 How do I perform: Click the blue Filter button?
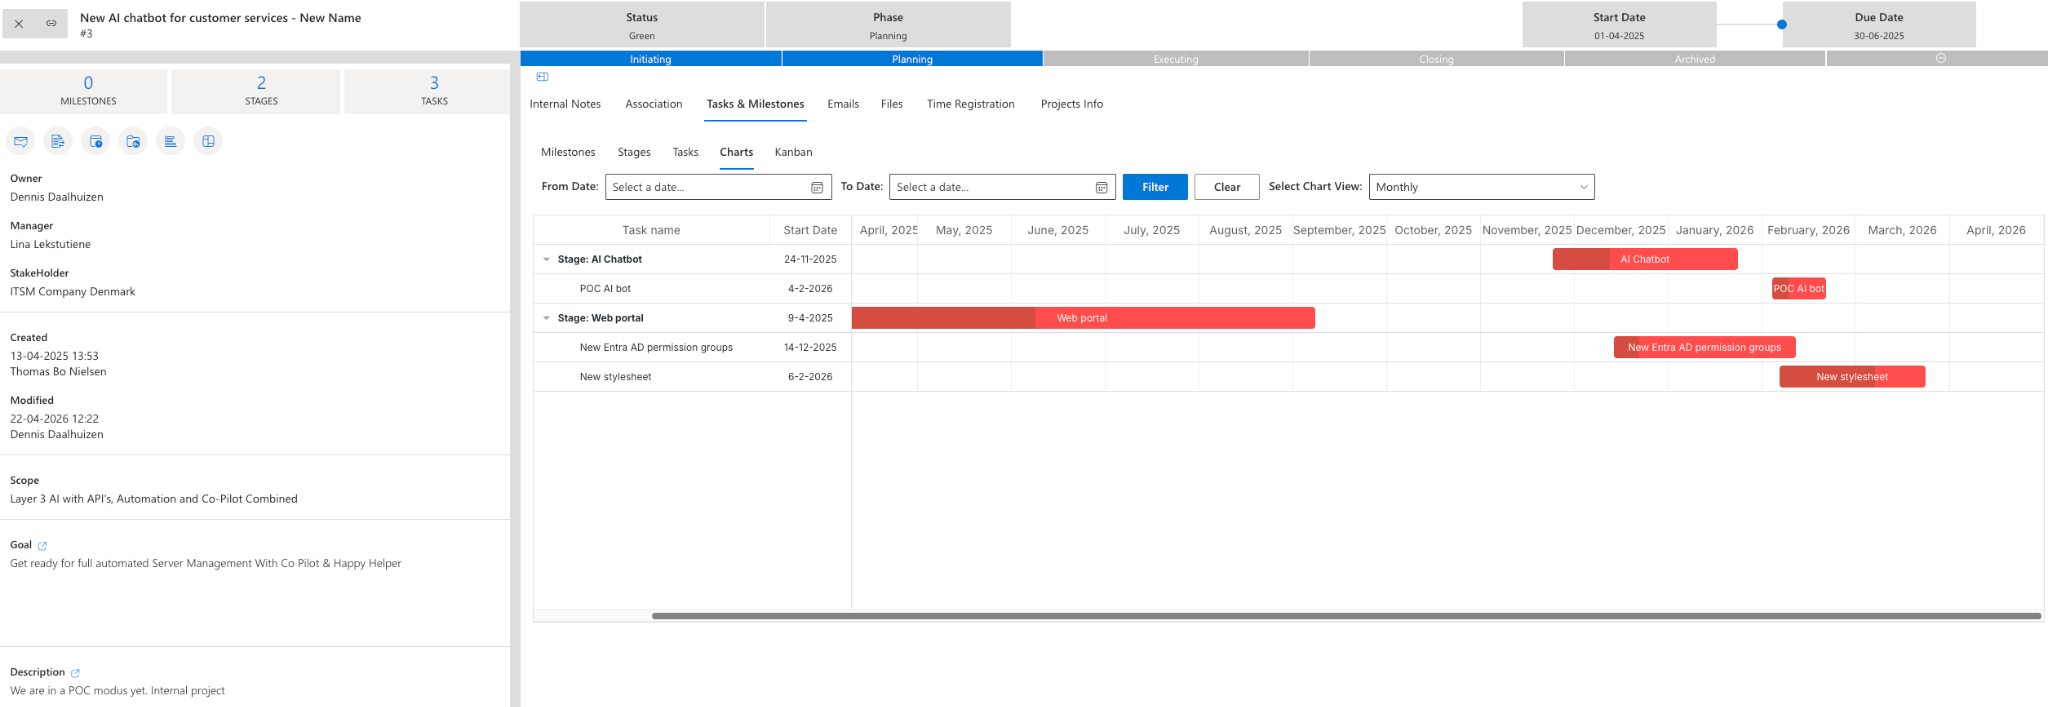coord(1155,187)
